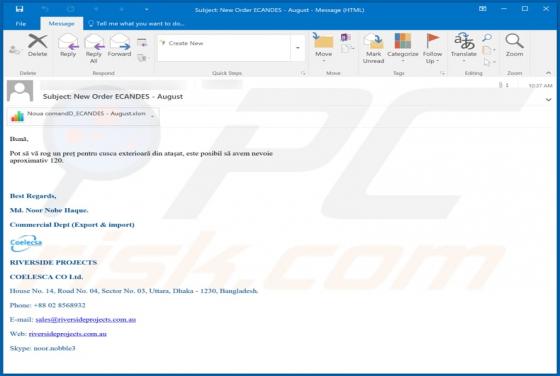Click the Subject: New Order ECANDES line
This screenshot has width=560, height=376.
(113, 96)
